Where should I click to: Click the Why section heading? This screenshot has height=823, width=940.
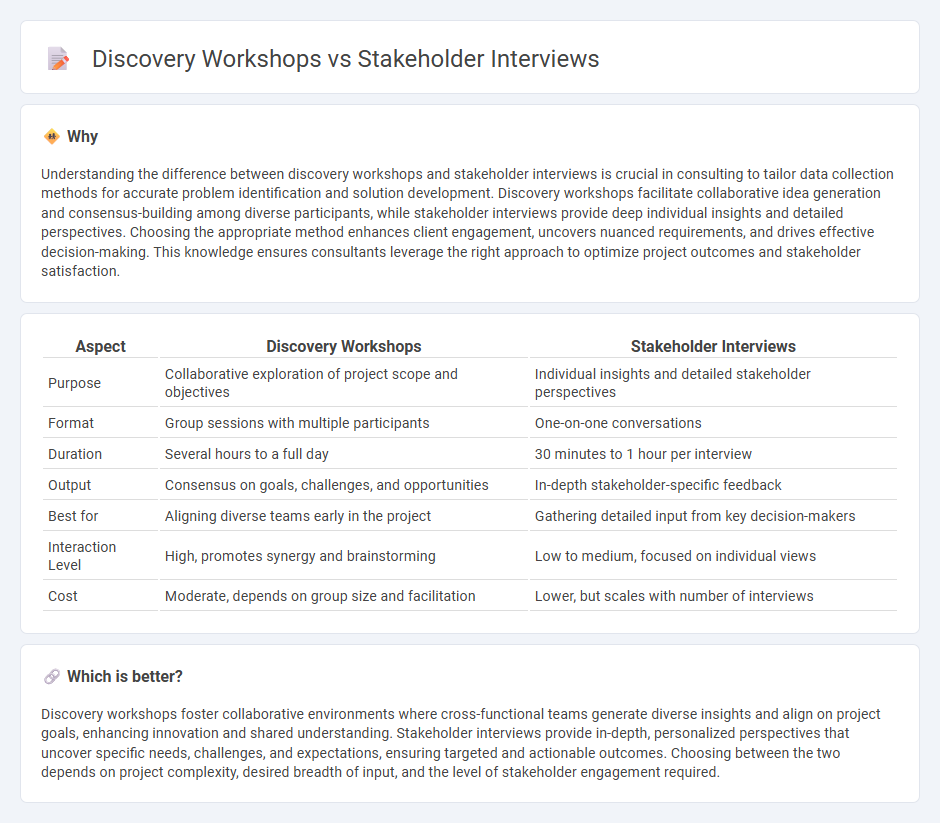82,137
